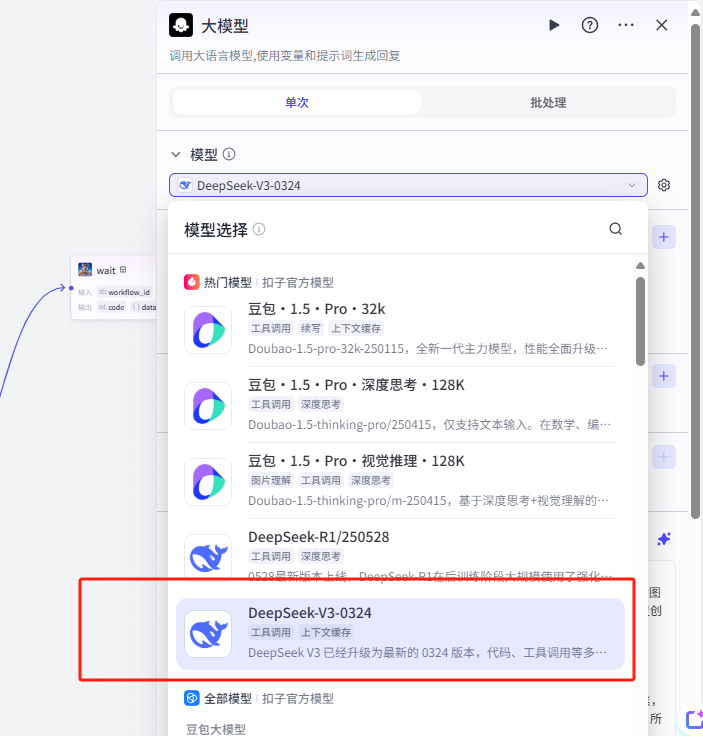This screenshot has width=703, height=736.
Task: Select DeepSeek-V3-0324 in the model list
Action: pyautogui.click(x=400, y=634)
